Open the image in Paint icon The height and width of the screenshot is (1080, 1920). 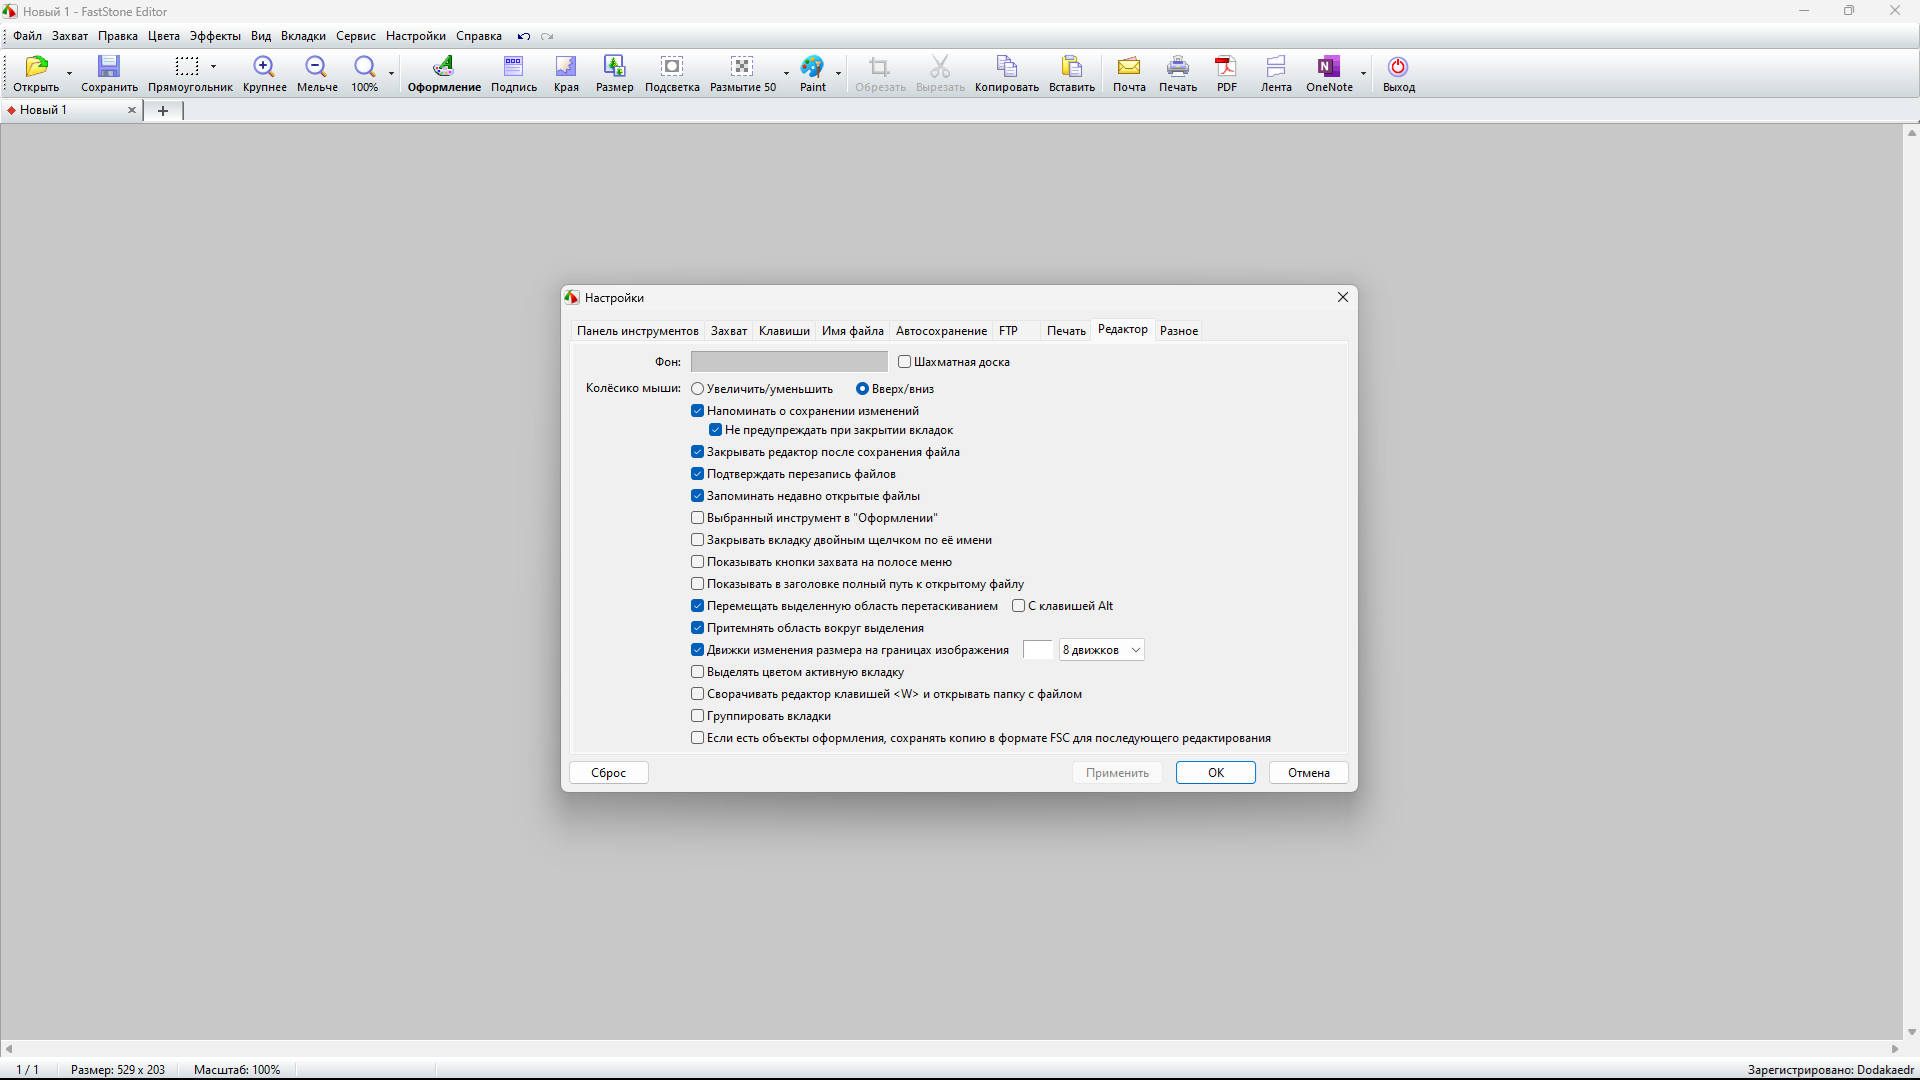pos(812,68)
